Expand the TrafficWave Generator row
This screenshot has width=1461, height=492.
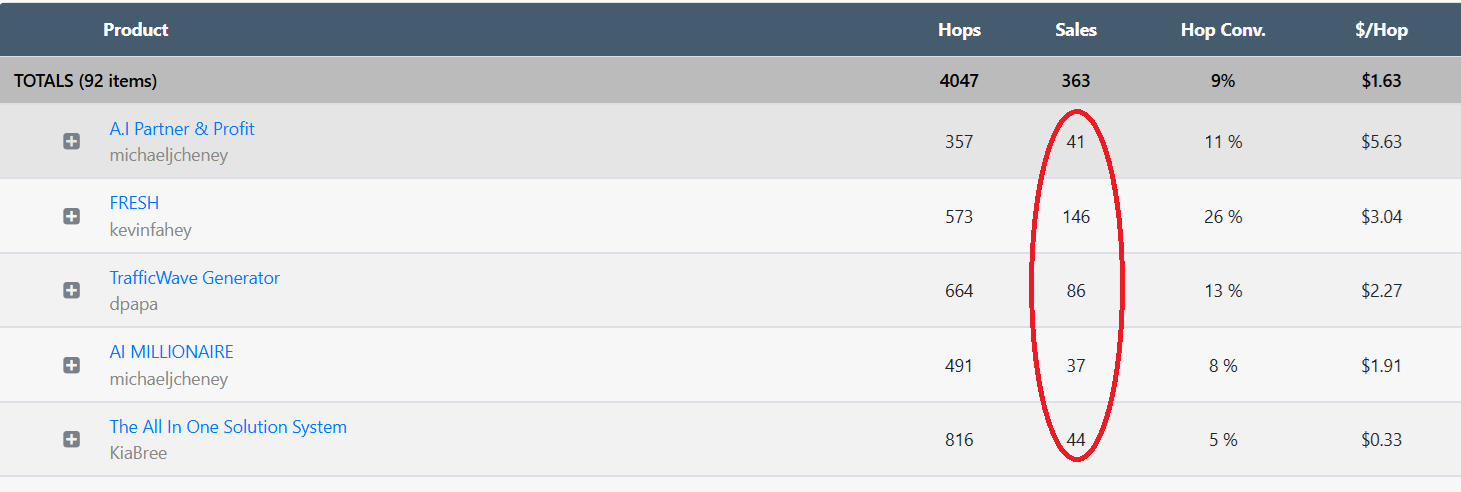[71, 290]
